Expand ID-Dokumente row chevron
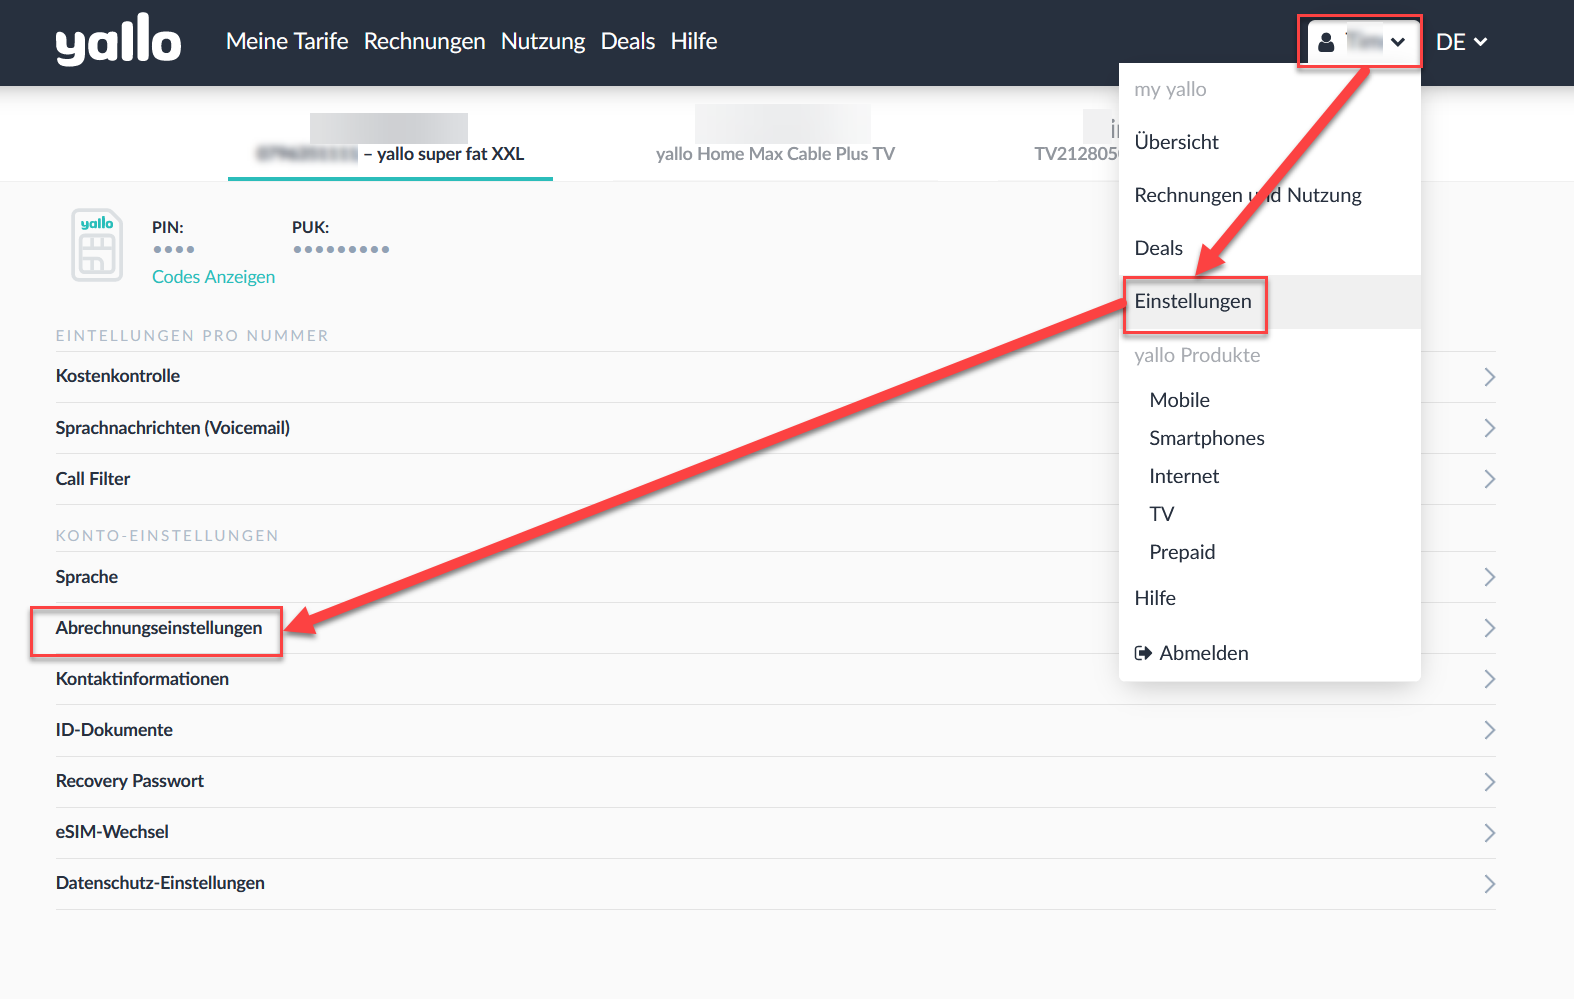Screen dimensions: 1574x999 coord(1489,730)
